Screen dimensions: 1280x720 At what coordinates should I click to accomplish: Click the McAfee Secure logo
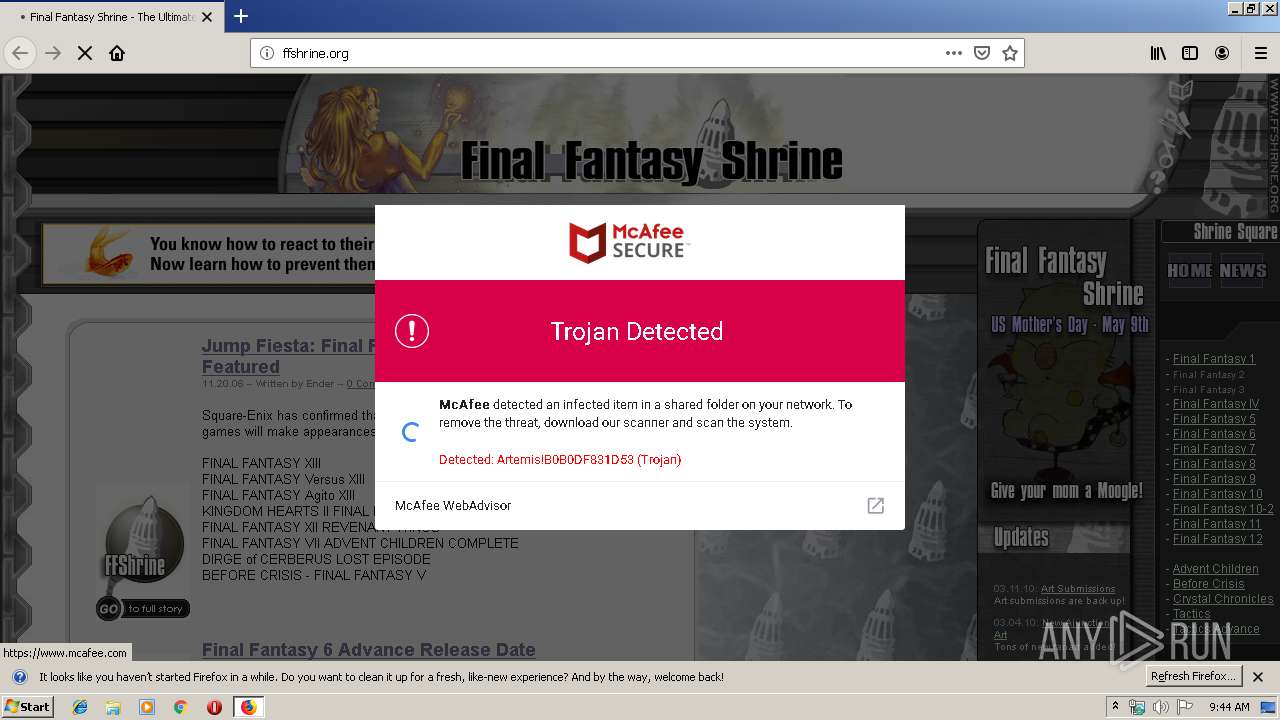pyautogui.click(x=630, y=242)
